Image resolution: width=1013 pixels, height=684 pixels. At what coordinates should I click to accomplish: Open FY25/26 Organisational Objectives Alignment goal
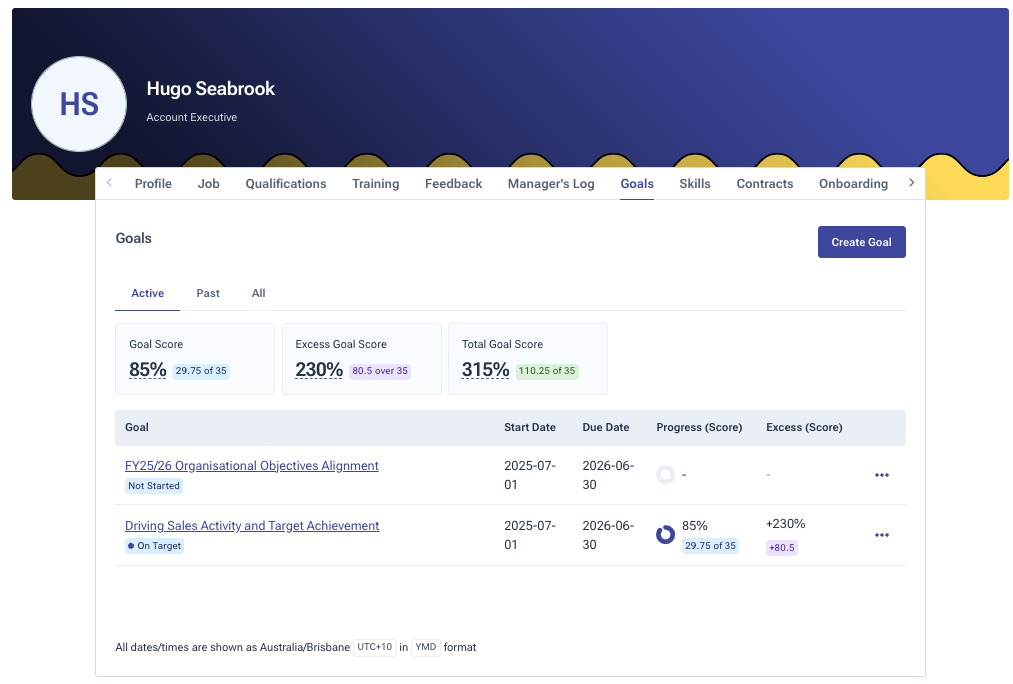pos(252,466)
